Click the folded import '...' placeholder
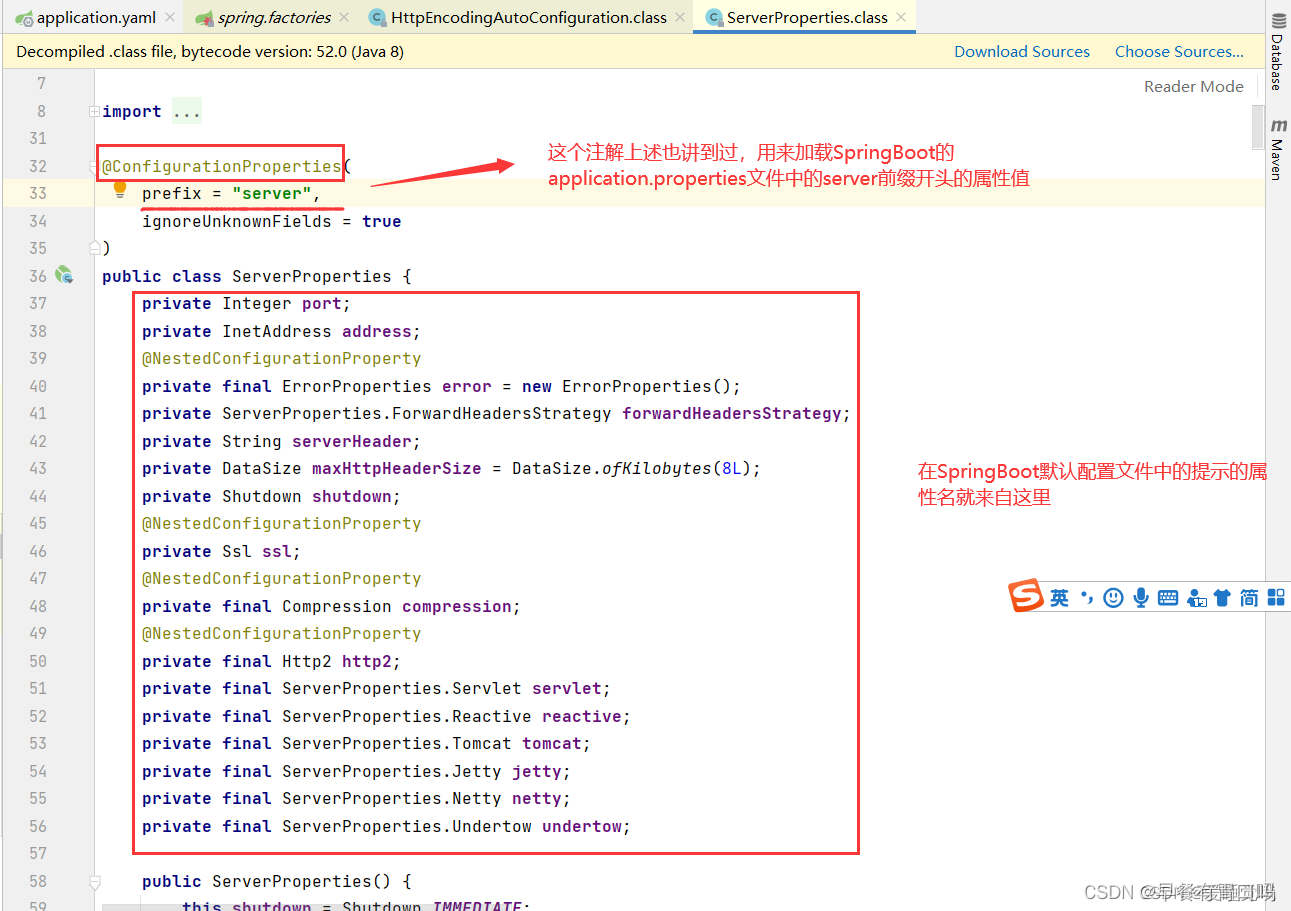The width and height of the screenshot is (1291, 911). coord(186,112)
